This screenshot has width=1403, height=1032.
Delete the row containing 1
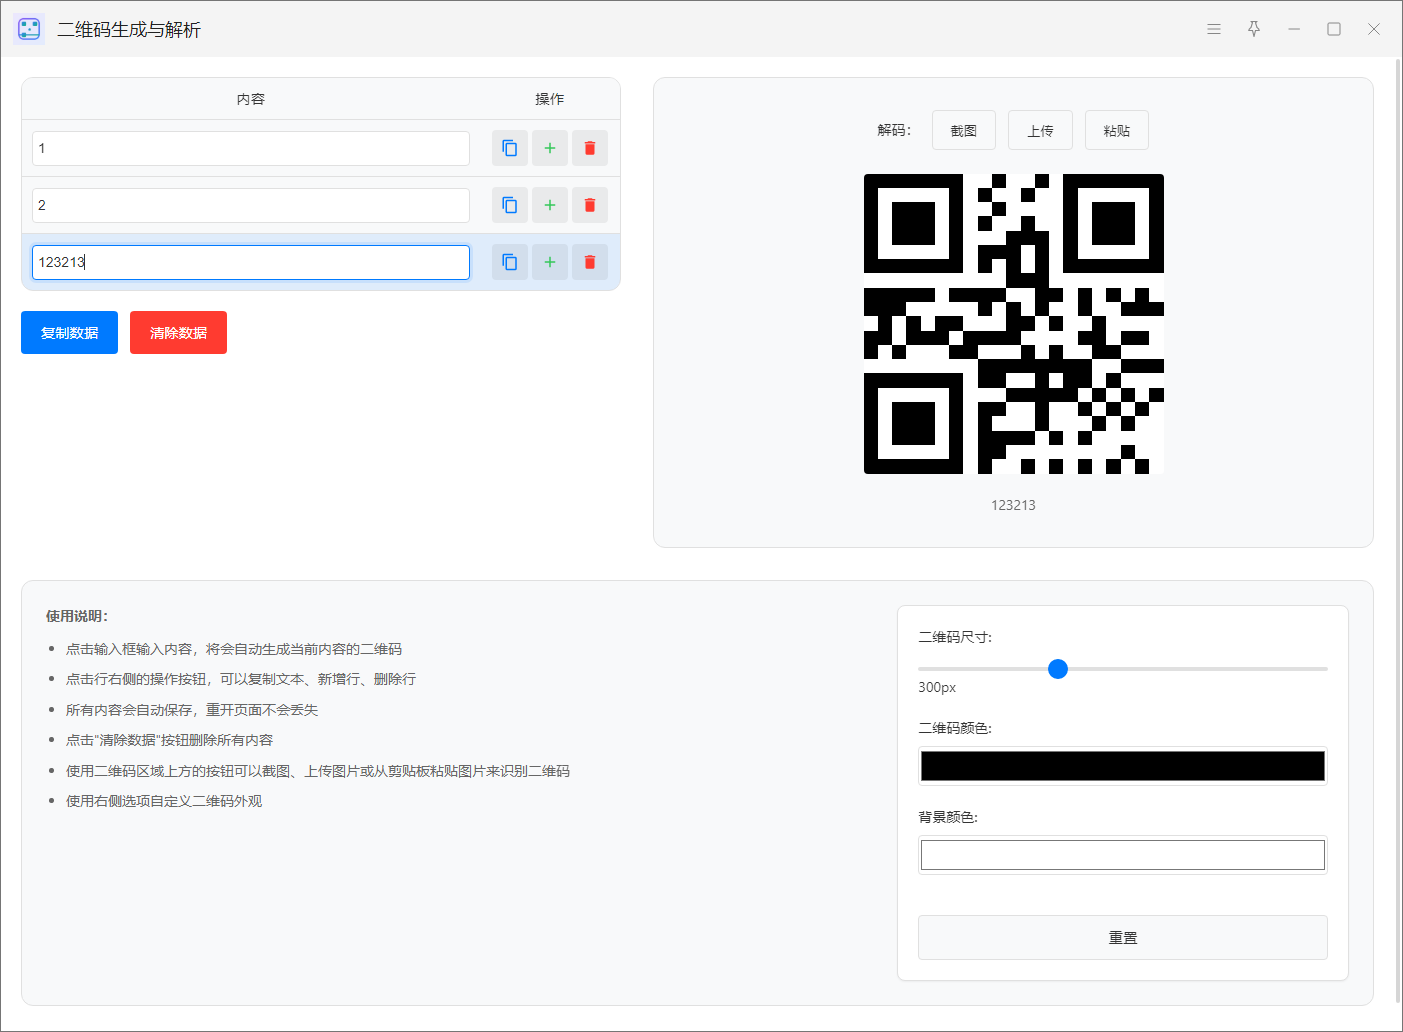coord(590,148)
